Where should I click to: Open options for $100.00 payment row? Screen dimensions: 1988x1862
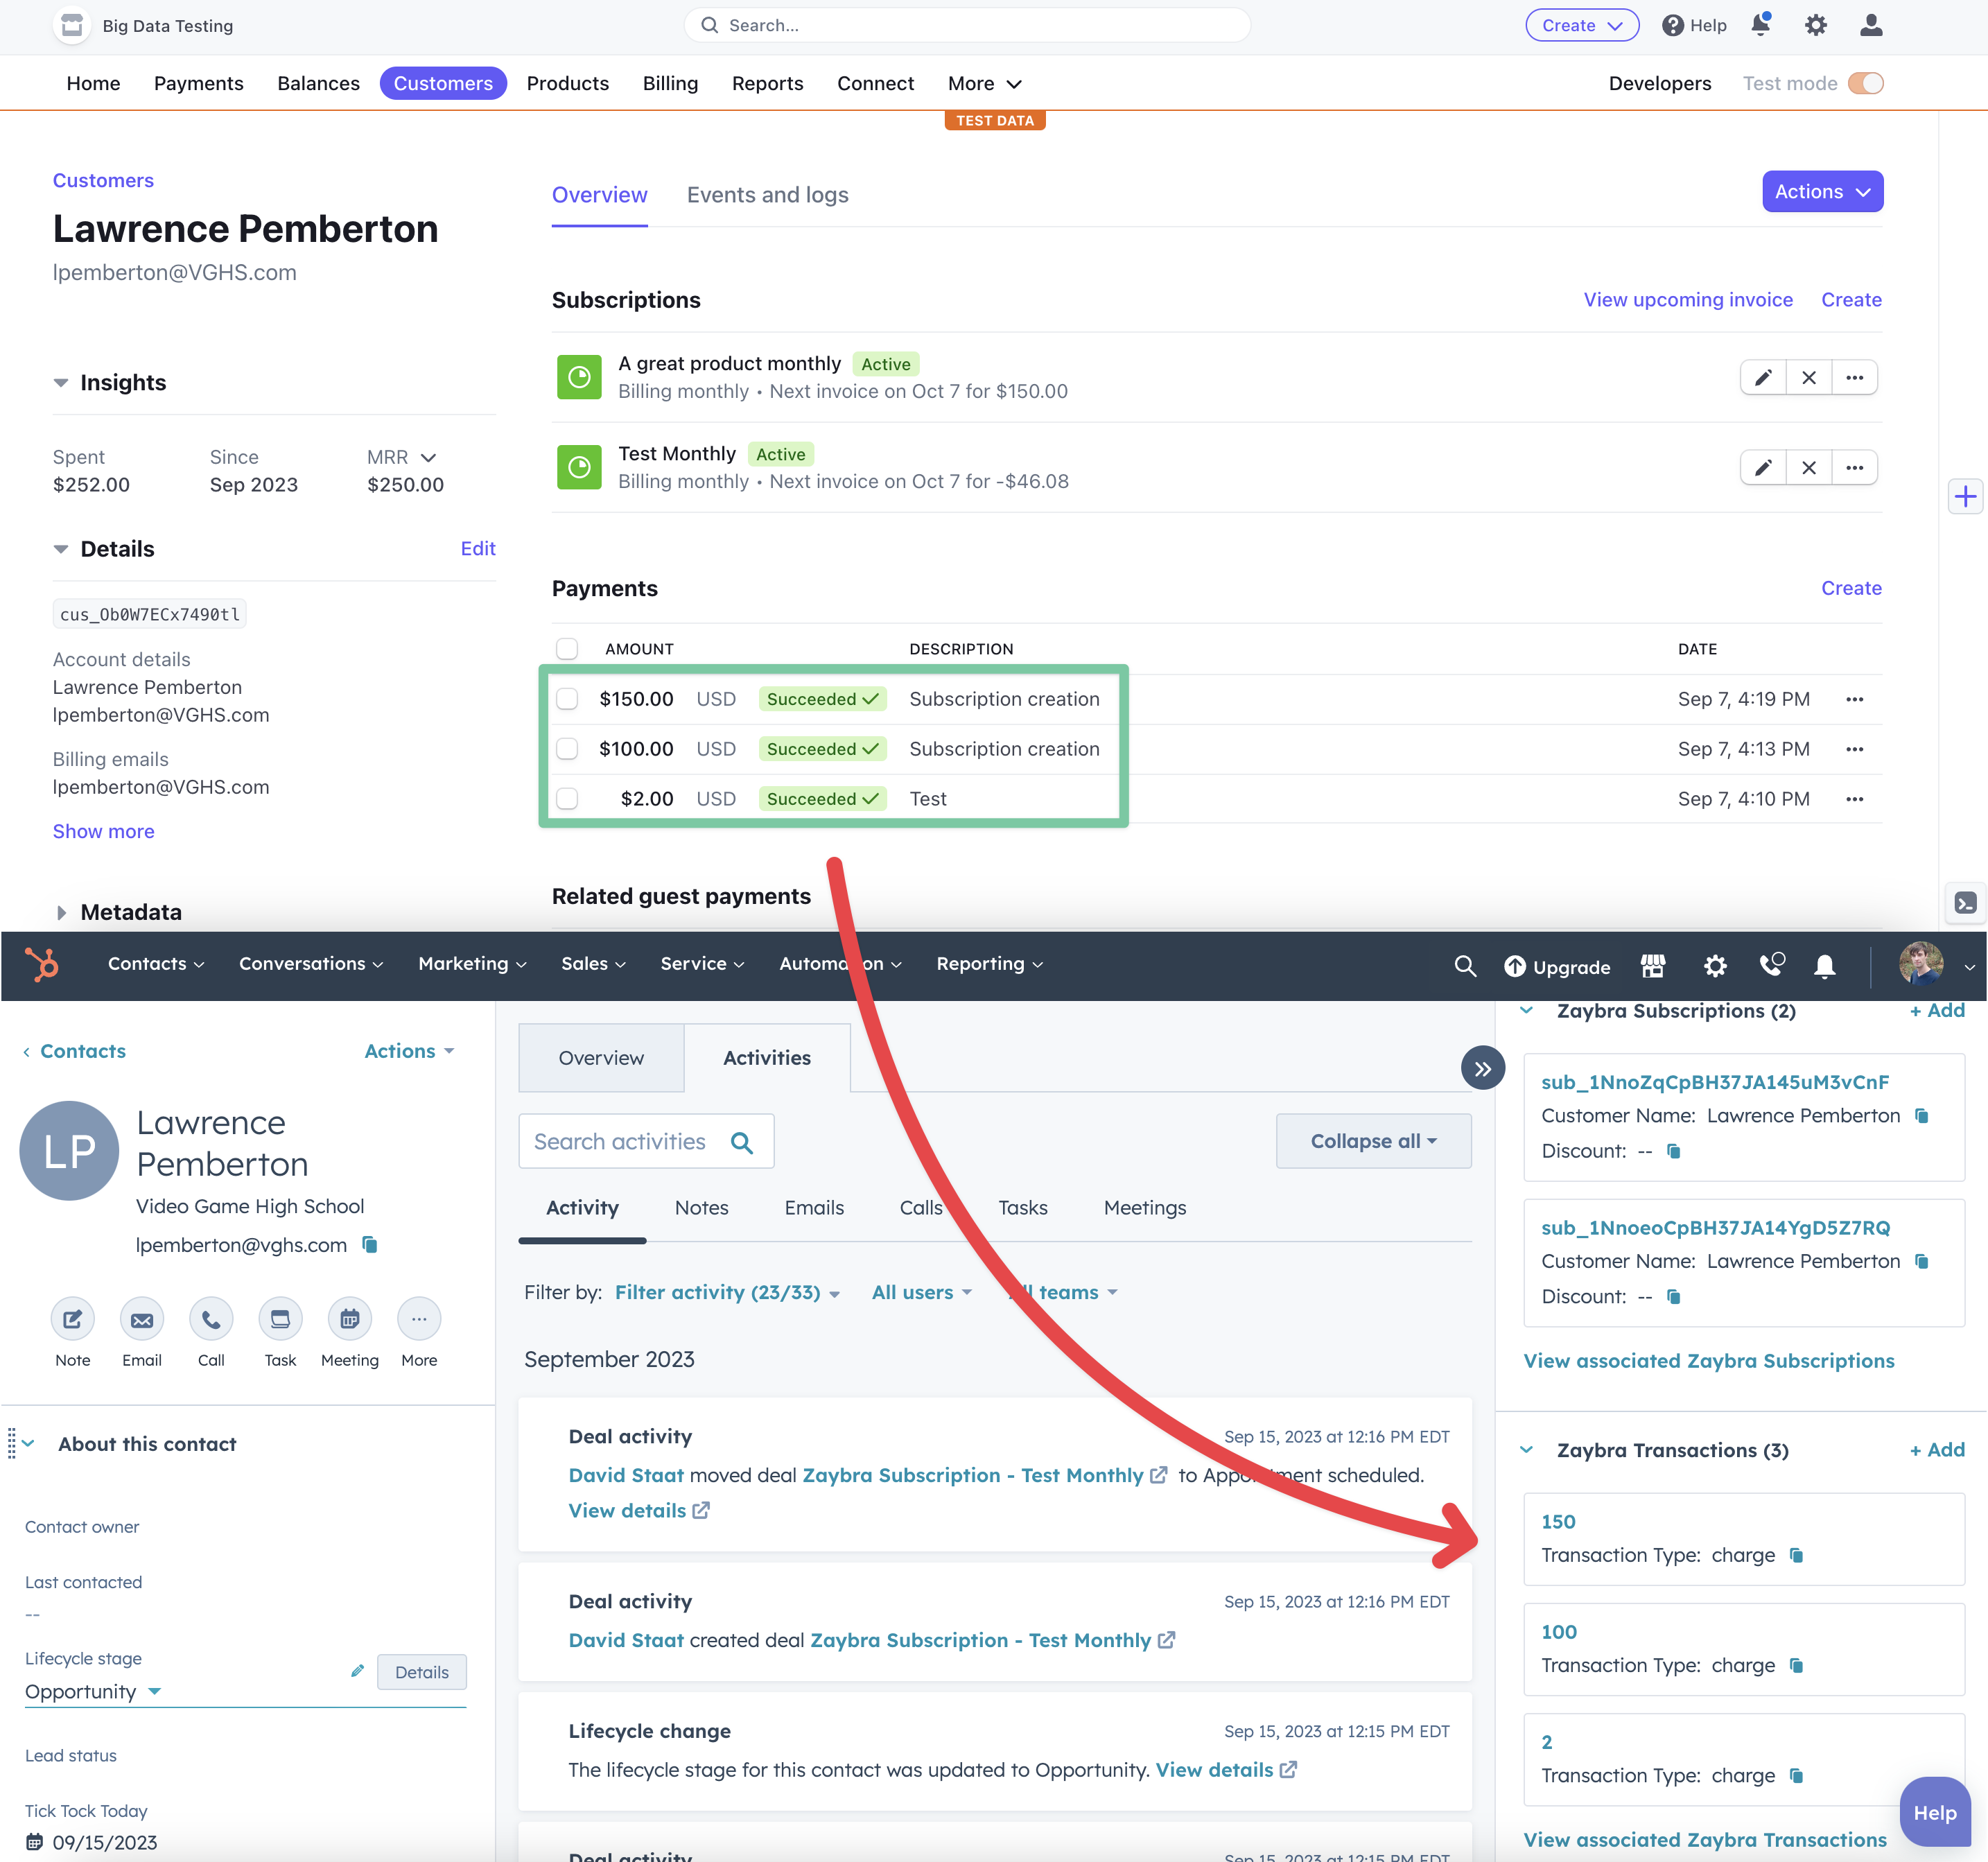coord(1855,749)
